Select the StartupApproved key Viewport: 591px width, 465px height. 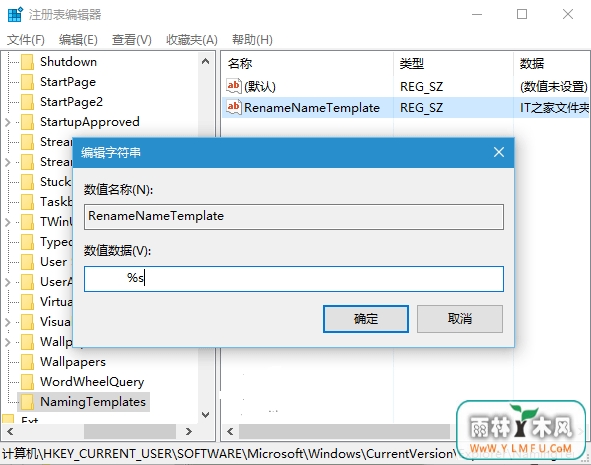pos(90,122)
